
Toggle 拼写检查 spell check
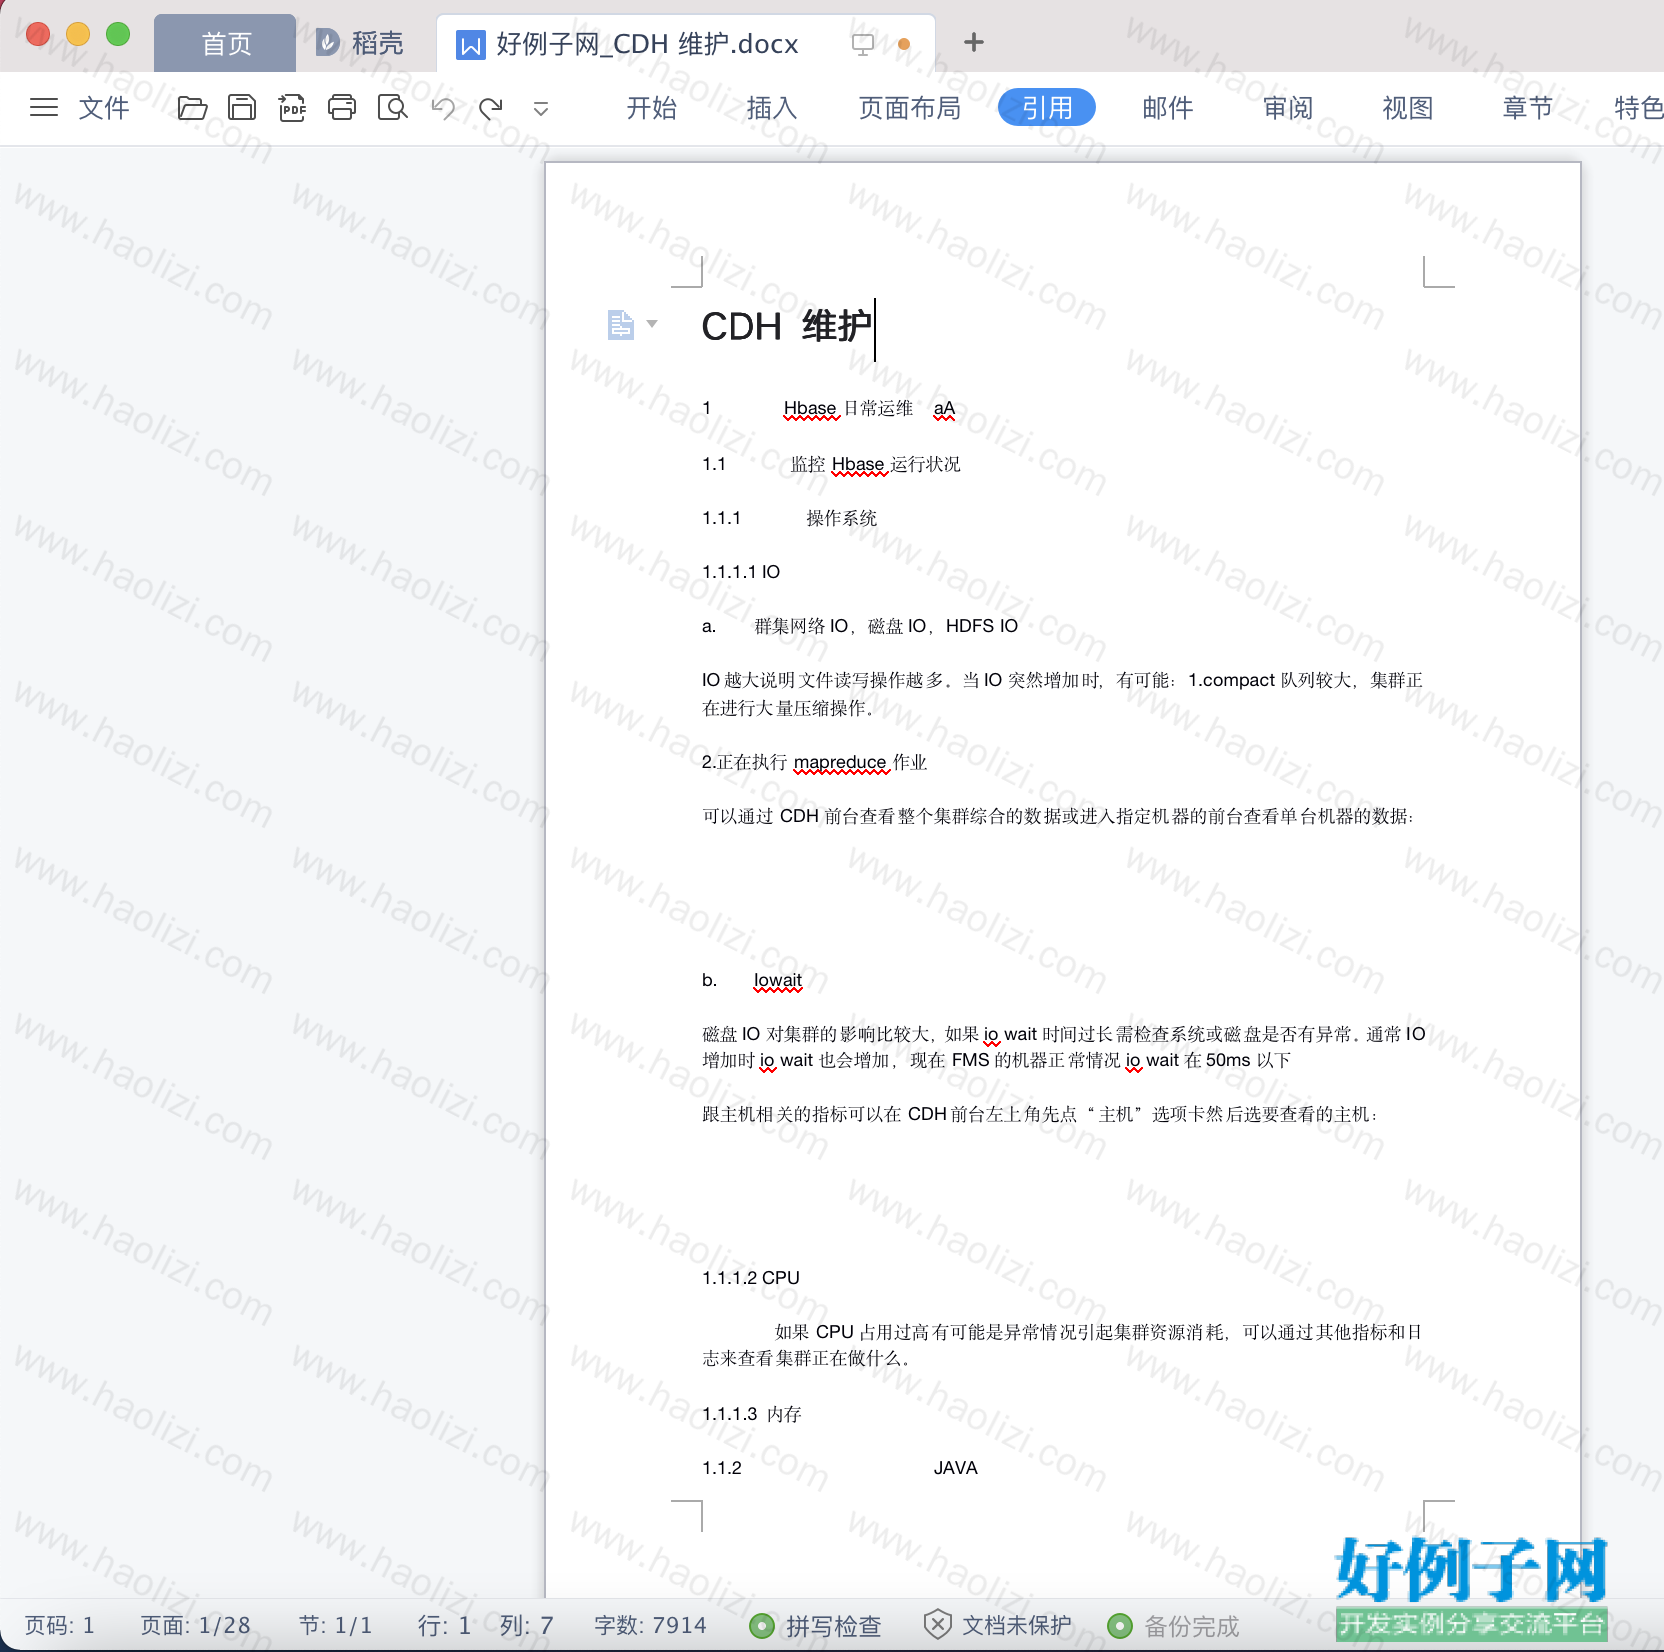(815, 1626)
